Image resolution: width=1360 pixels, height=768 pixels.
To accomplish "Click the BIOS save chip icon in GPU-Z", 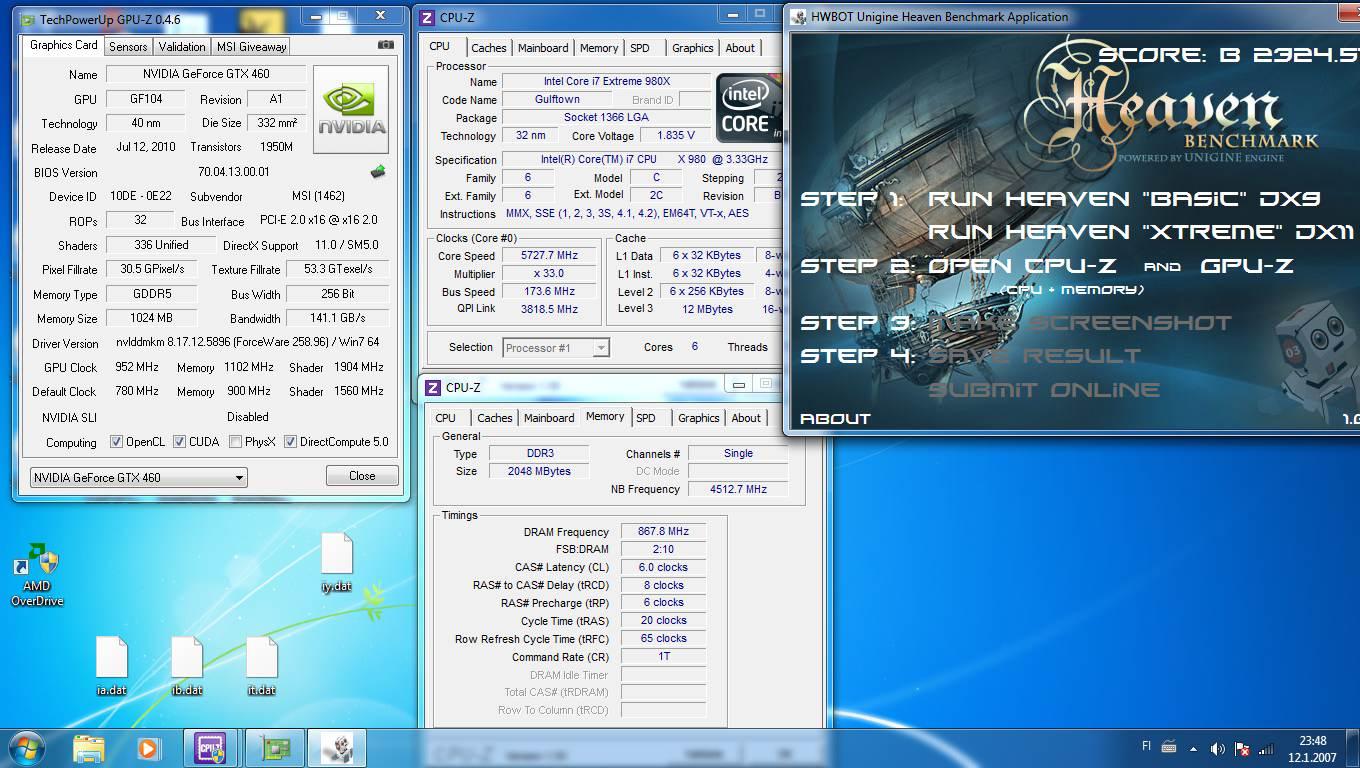I will [378, 172].
